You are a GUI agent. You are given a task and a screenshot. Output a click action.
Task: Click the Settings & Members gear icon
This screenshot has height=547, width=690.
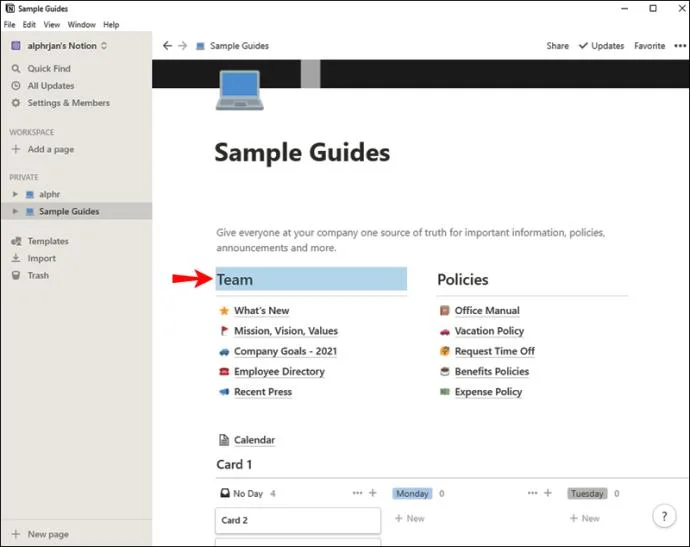[16, 103]
